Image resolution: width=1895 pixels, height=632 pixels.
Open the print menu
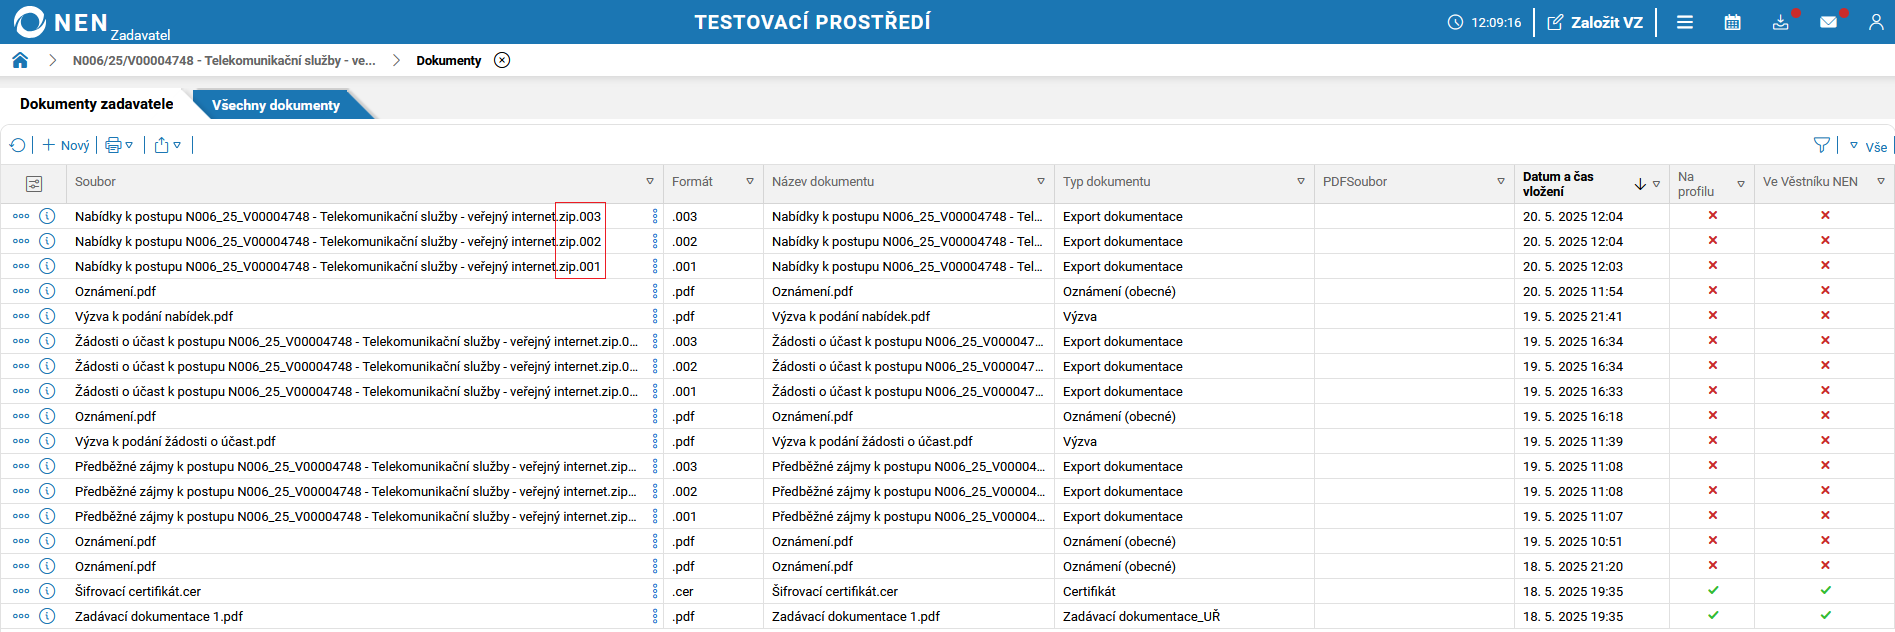[119, 145]
